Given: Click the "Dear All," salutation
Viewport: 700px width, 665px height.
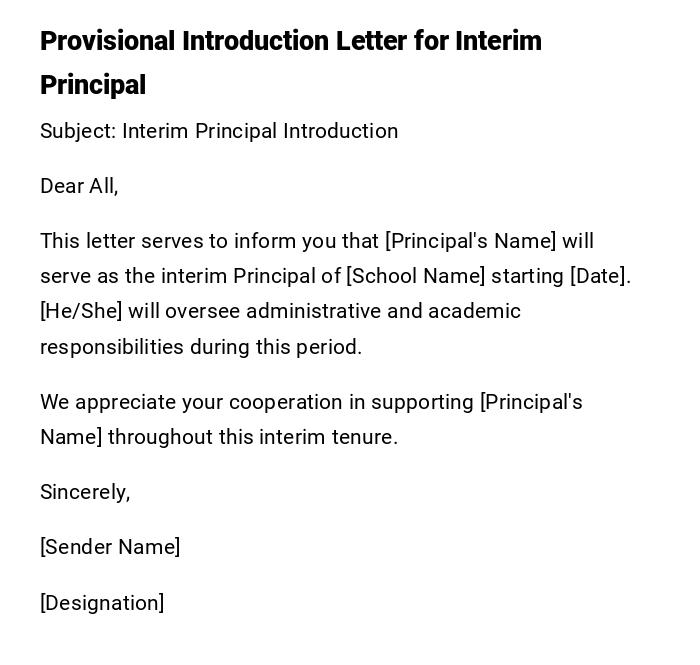Looking at the screenshot, I should pos(79,186).
